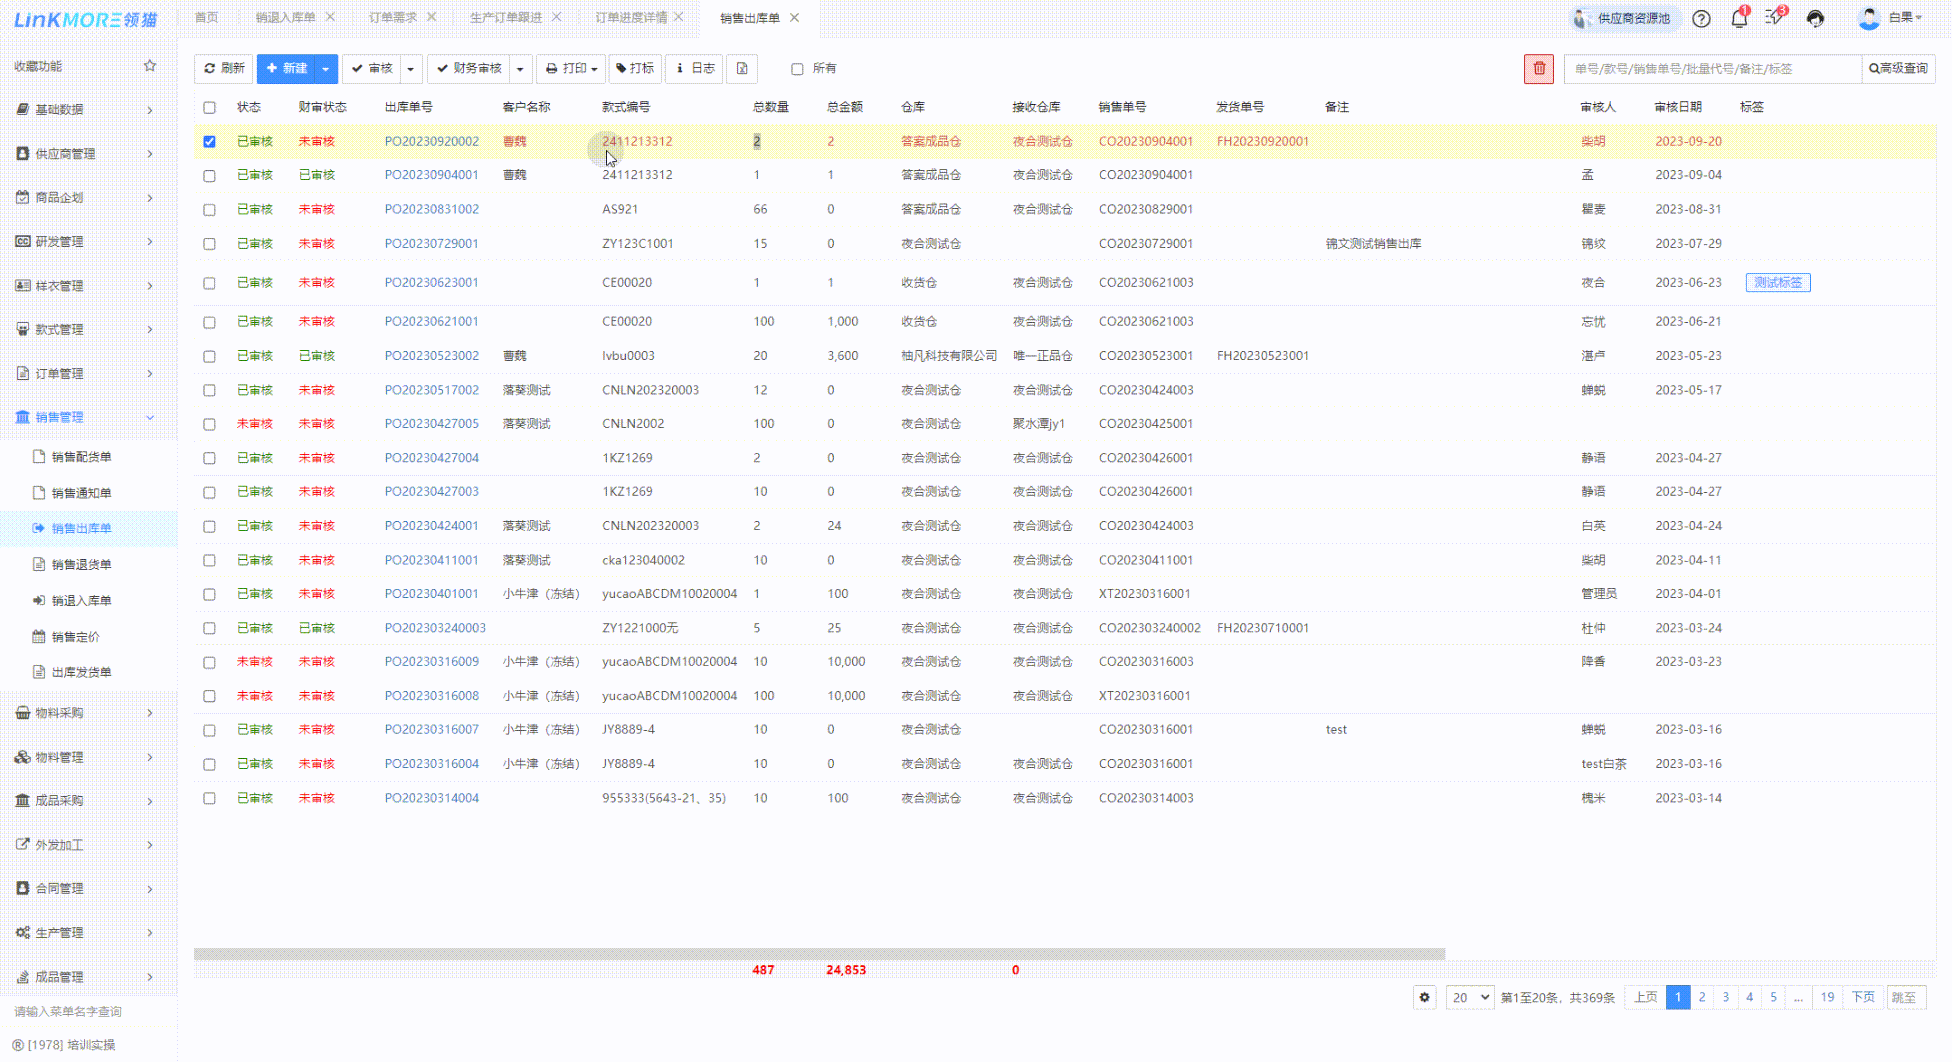Open 销售退货单 in the sidebar

[x=81, y=565]
